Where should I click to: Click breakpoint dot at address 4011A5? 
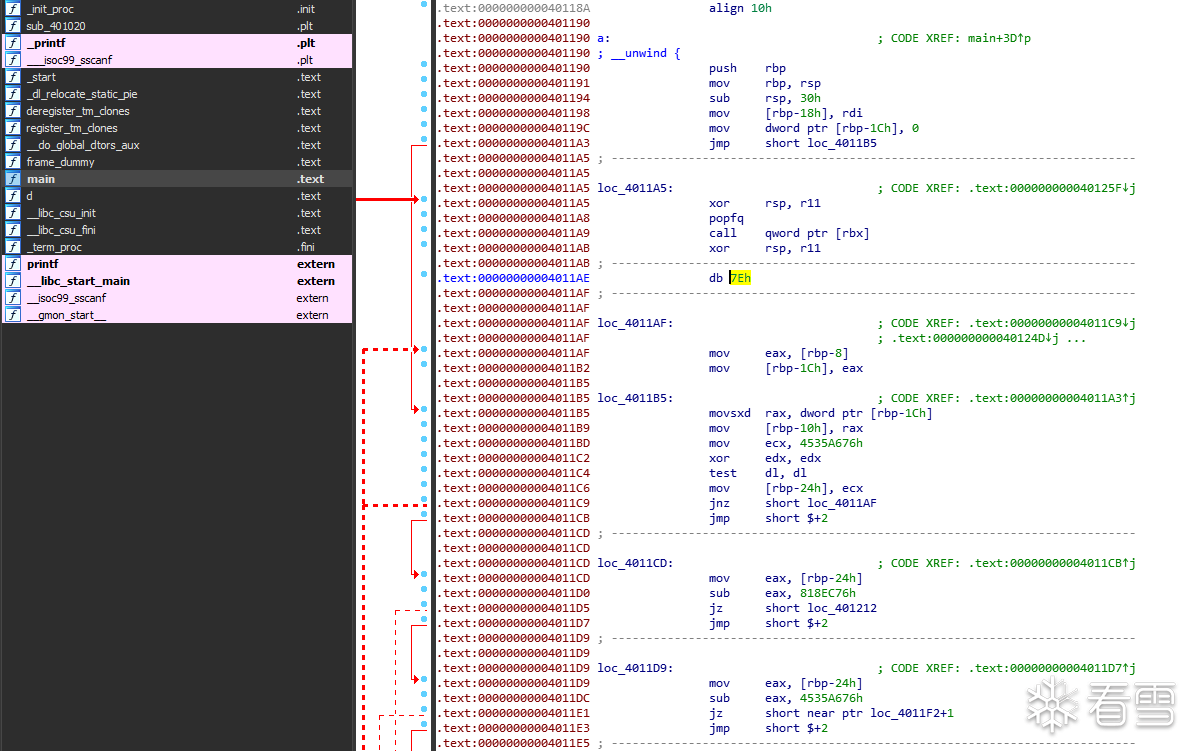click(x=424, y=199)
